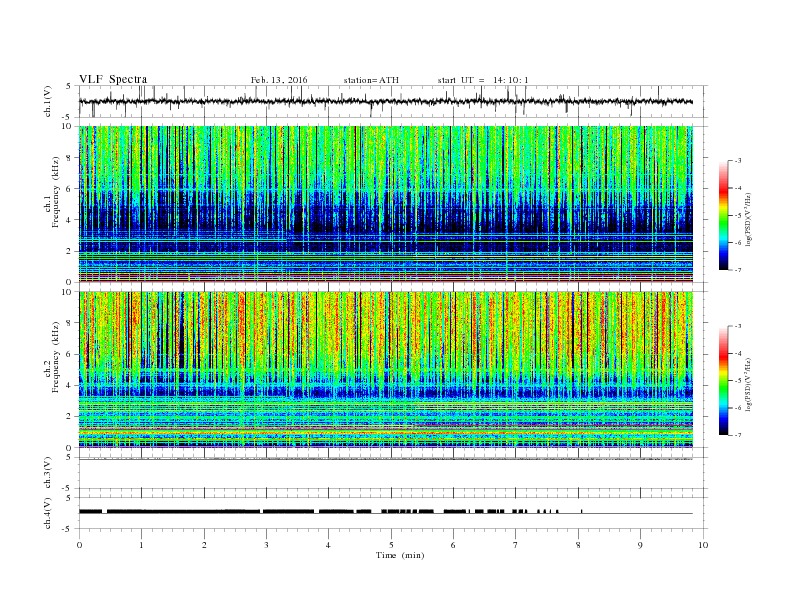Click the "ch.1(V)" waveform axis label
Screen dimensions: 792x612
pyautogui.click(x=47, y=101)
